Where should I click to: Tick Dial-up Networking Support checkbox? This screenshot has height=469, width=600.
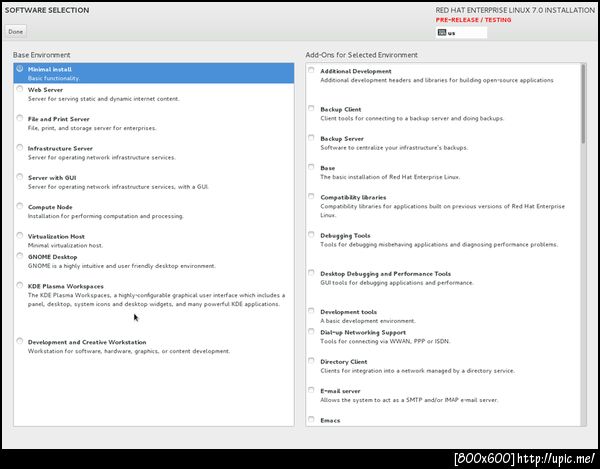(x=311, y=331)
